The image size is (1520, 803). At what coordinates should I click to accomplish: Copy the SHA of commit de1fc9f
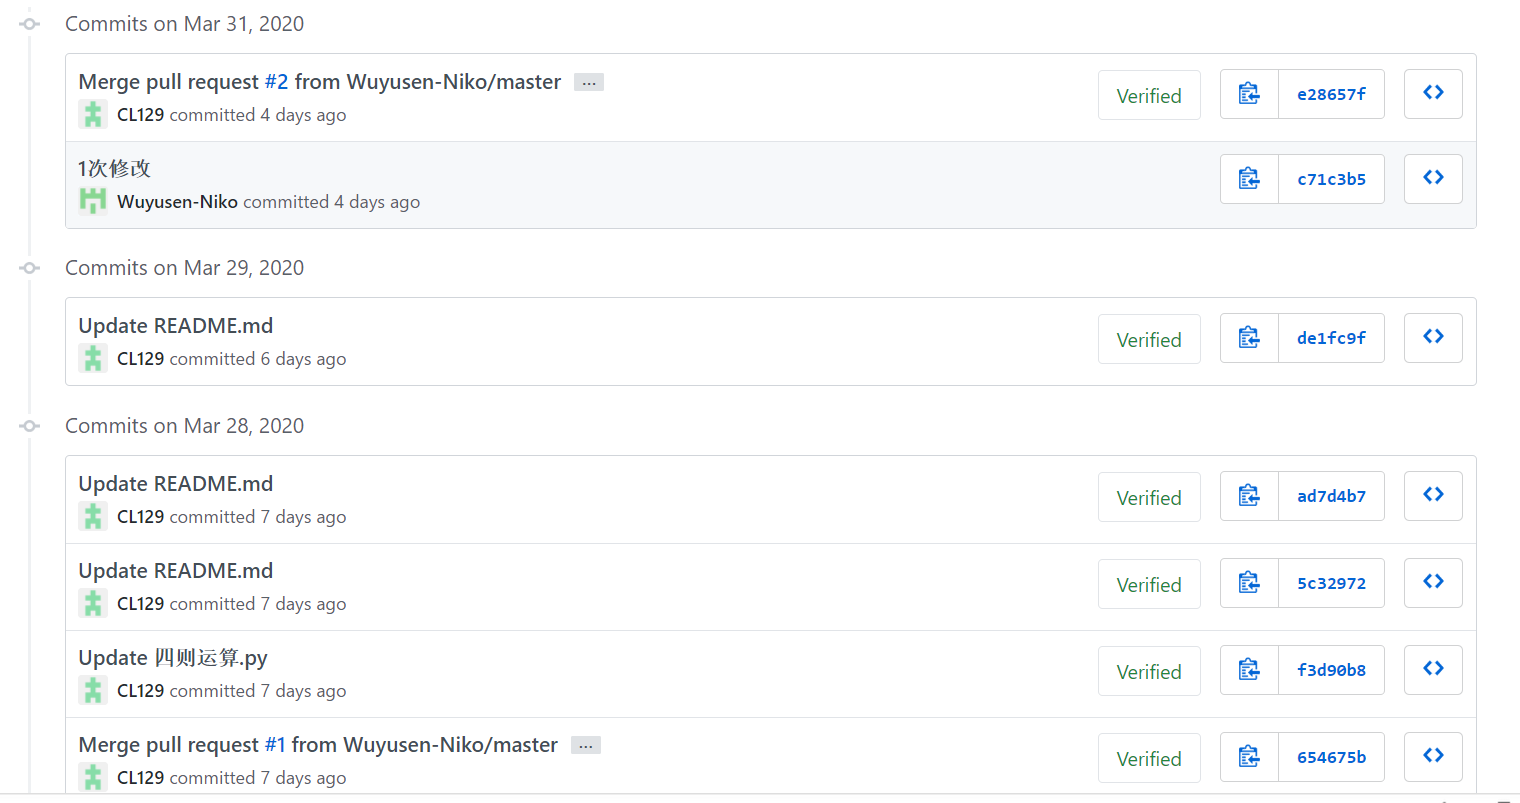[1249, 338]
